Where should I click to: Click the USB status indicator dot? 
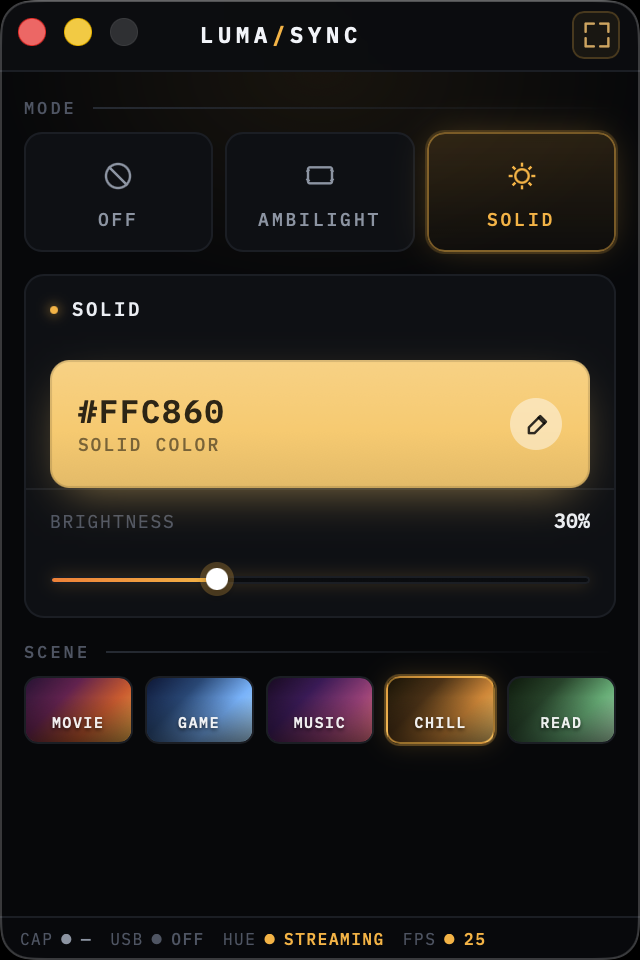pos(156,939)
